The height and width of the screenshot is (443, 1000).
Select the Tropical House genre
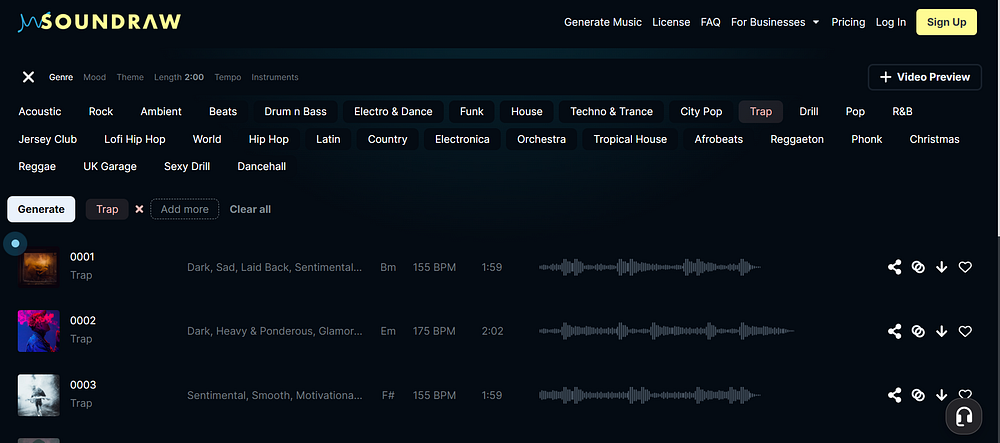(x=630, y=139)
